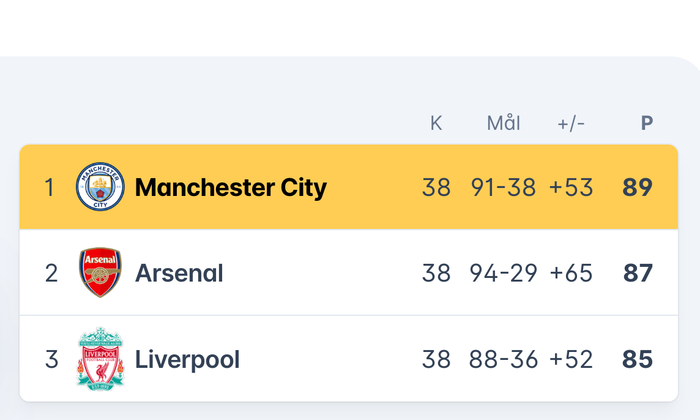
Task: Click Arsenal's +65 goal difference
Action: click(x=571, y=273)
